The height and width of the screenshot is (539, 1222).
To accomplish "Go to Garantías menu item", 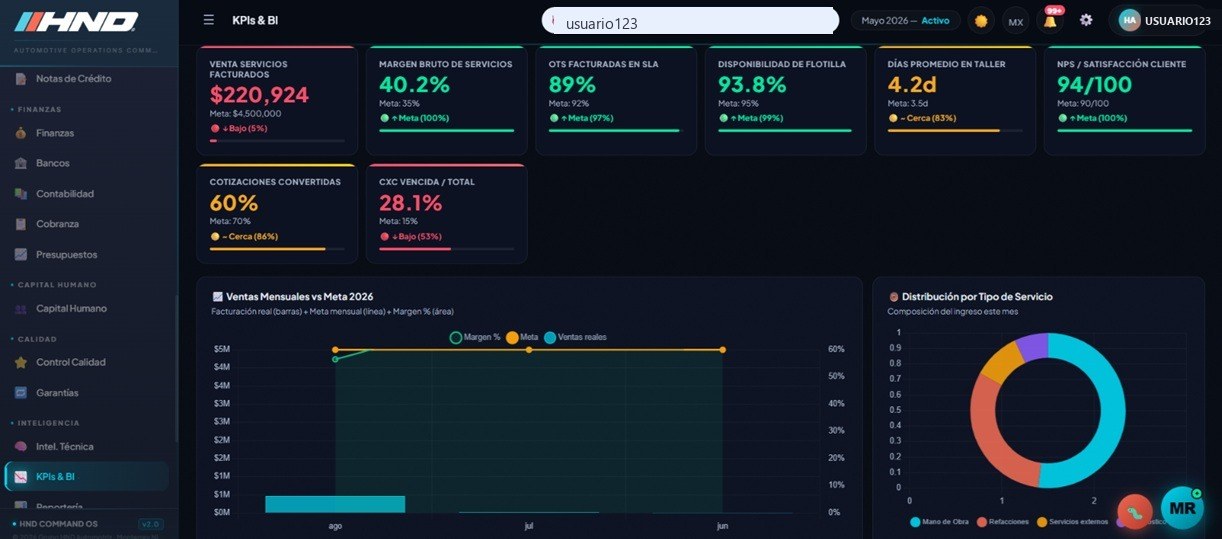I will pyautogui.click(x=57, y=393).
